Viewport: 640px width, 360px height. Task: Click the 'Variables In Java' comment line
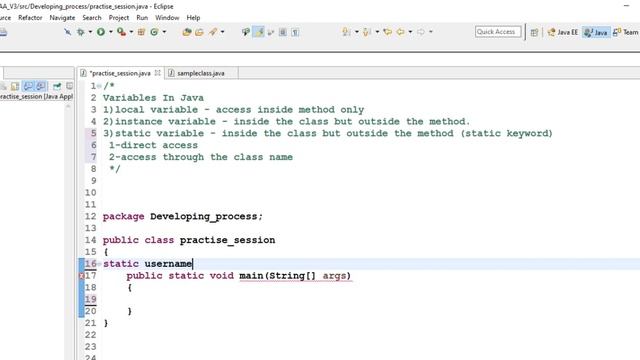[153, 98]
